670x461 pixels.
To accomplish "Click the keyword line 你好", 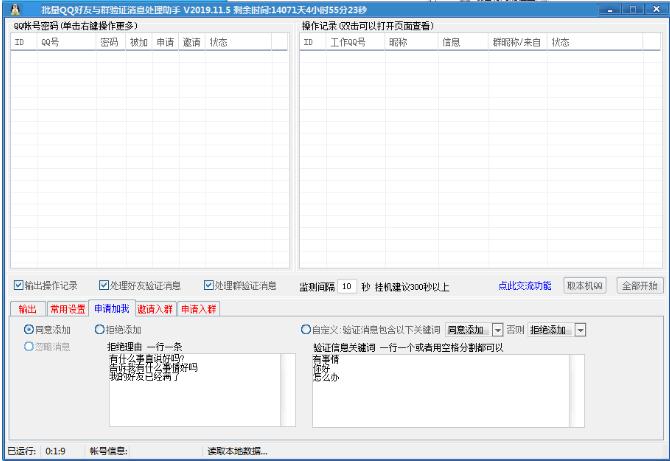I will [322, 368].
